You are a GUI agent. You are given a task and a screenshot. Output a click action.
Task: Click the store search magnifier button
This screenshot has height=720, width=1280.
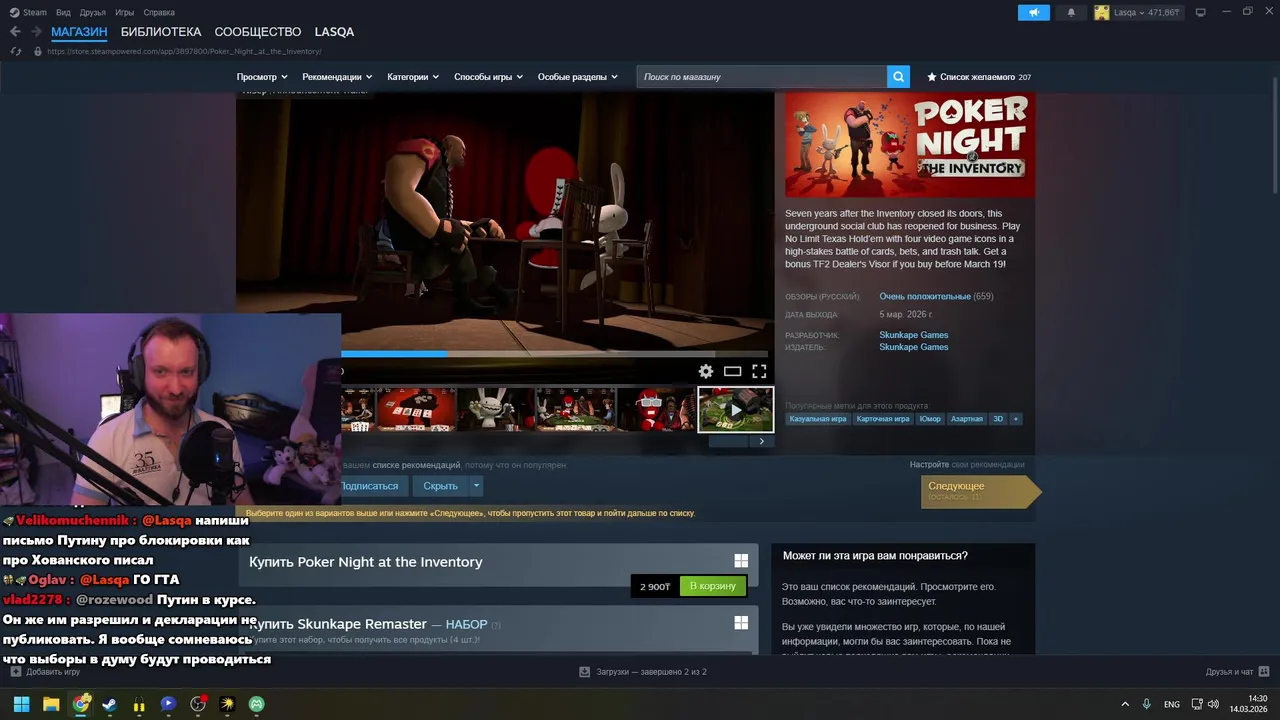pos(898,77)
